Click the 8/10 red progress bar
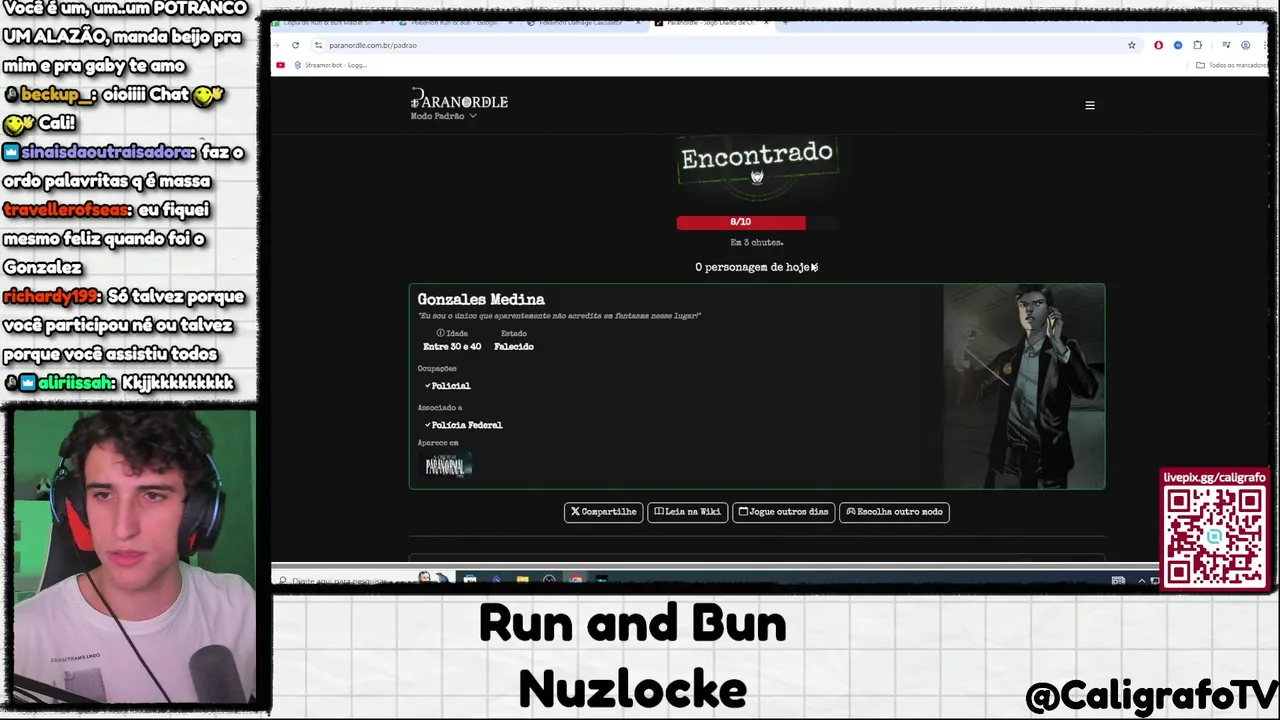 point(741,222)
